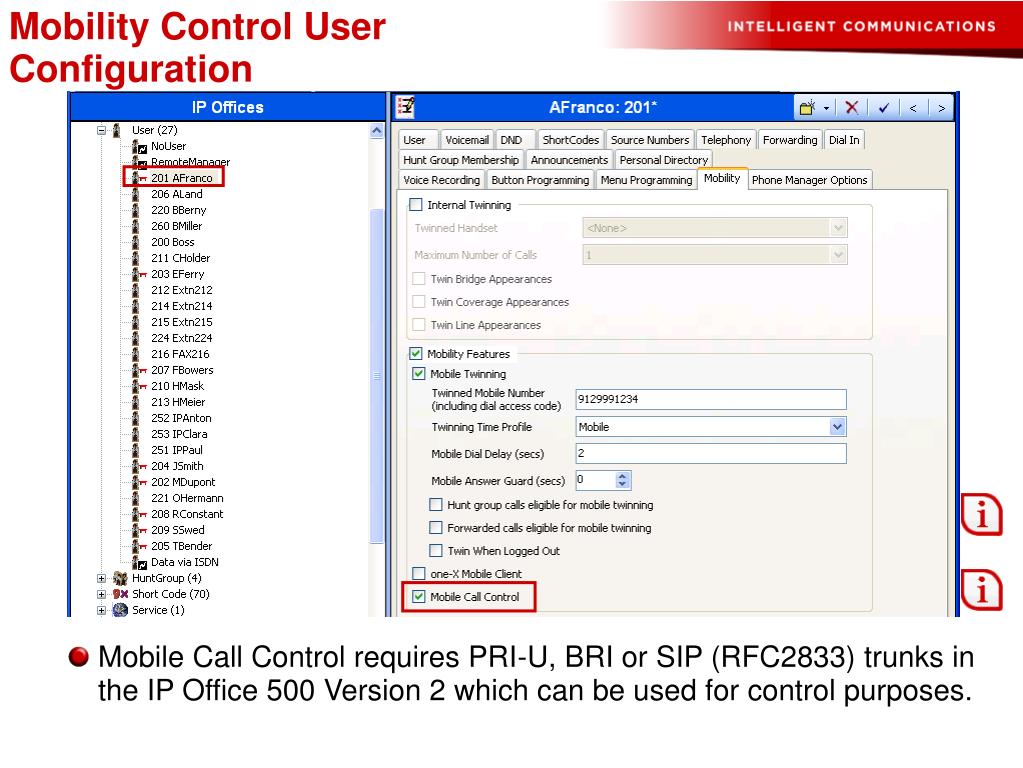Click the Service globe icon
The width and height of the screenshot is (1023, 768).
[120, 610]
